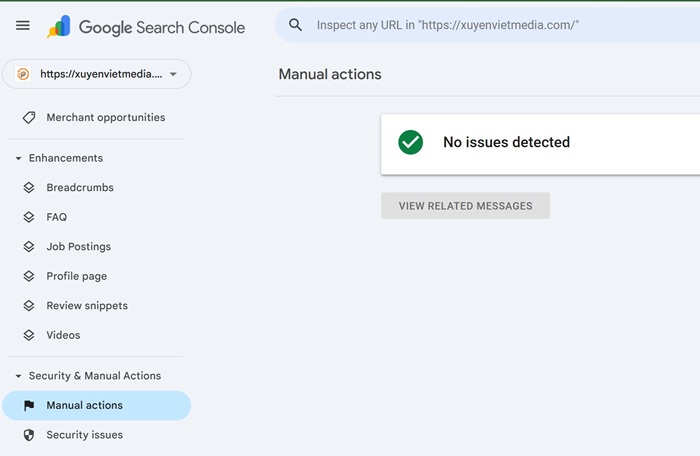Open the Breadcrumbs report
This screenshot has width=700, height=456.
click(x=96, y=188)
